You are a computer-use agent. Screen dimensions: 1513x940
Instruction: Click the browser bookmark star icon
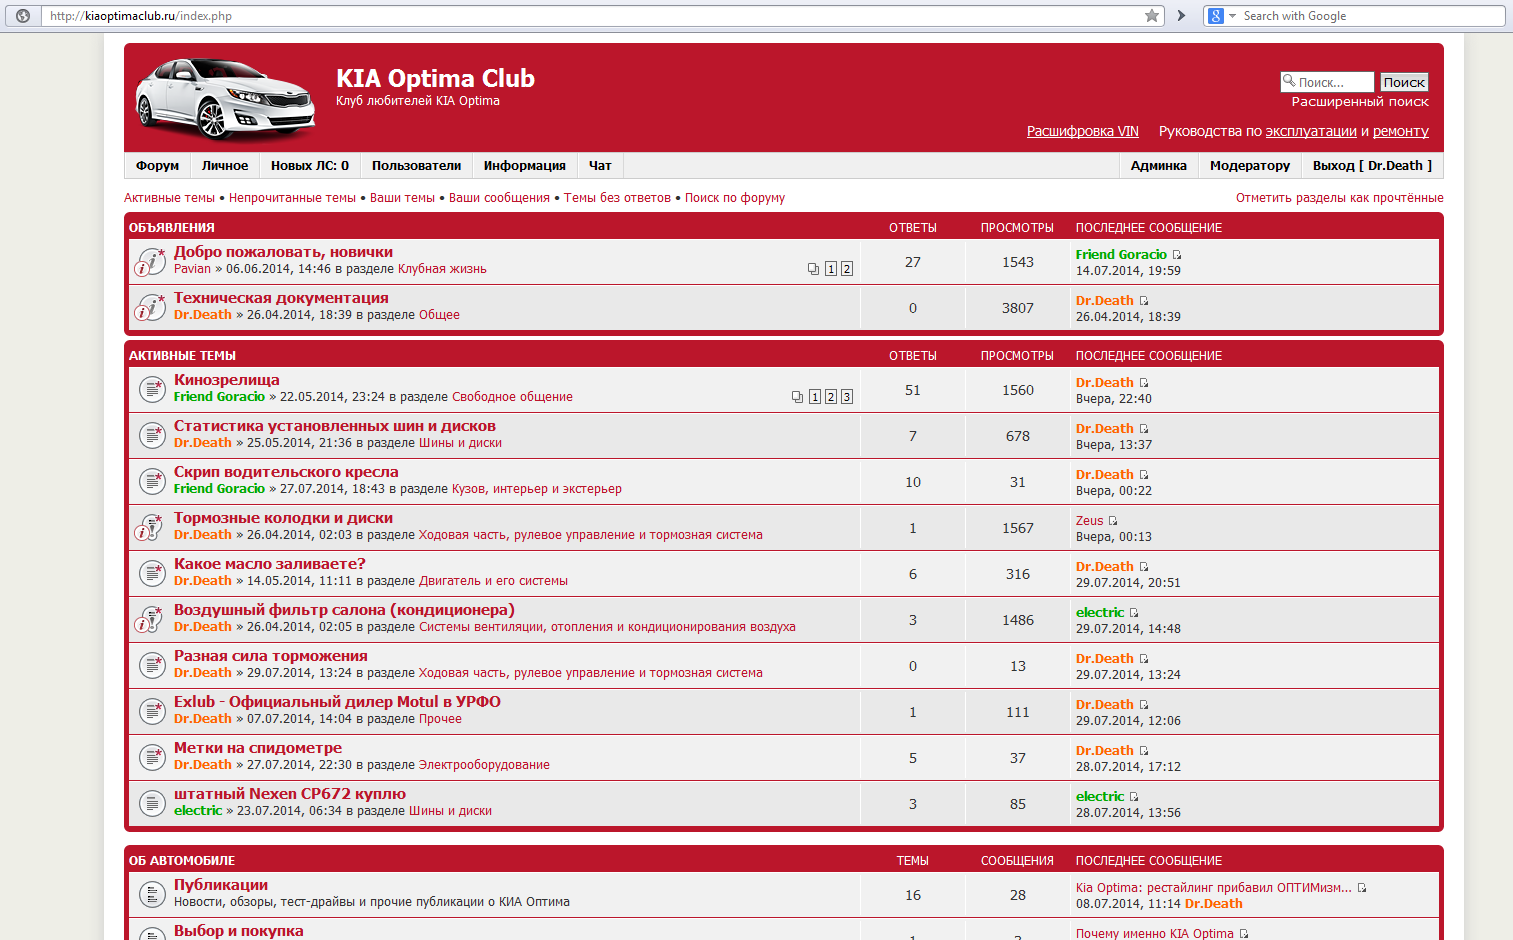(1151, 16)
